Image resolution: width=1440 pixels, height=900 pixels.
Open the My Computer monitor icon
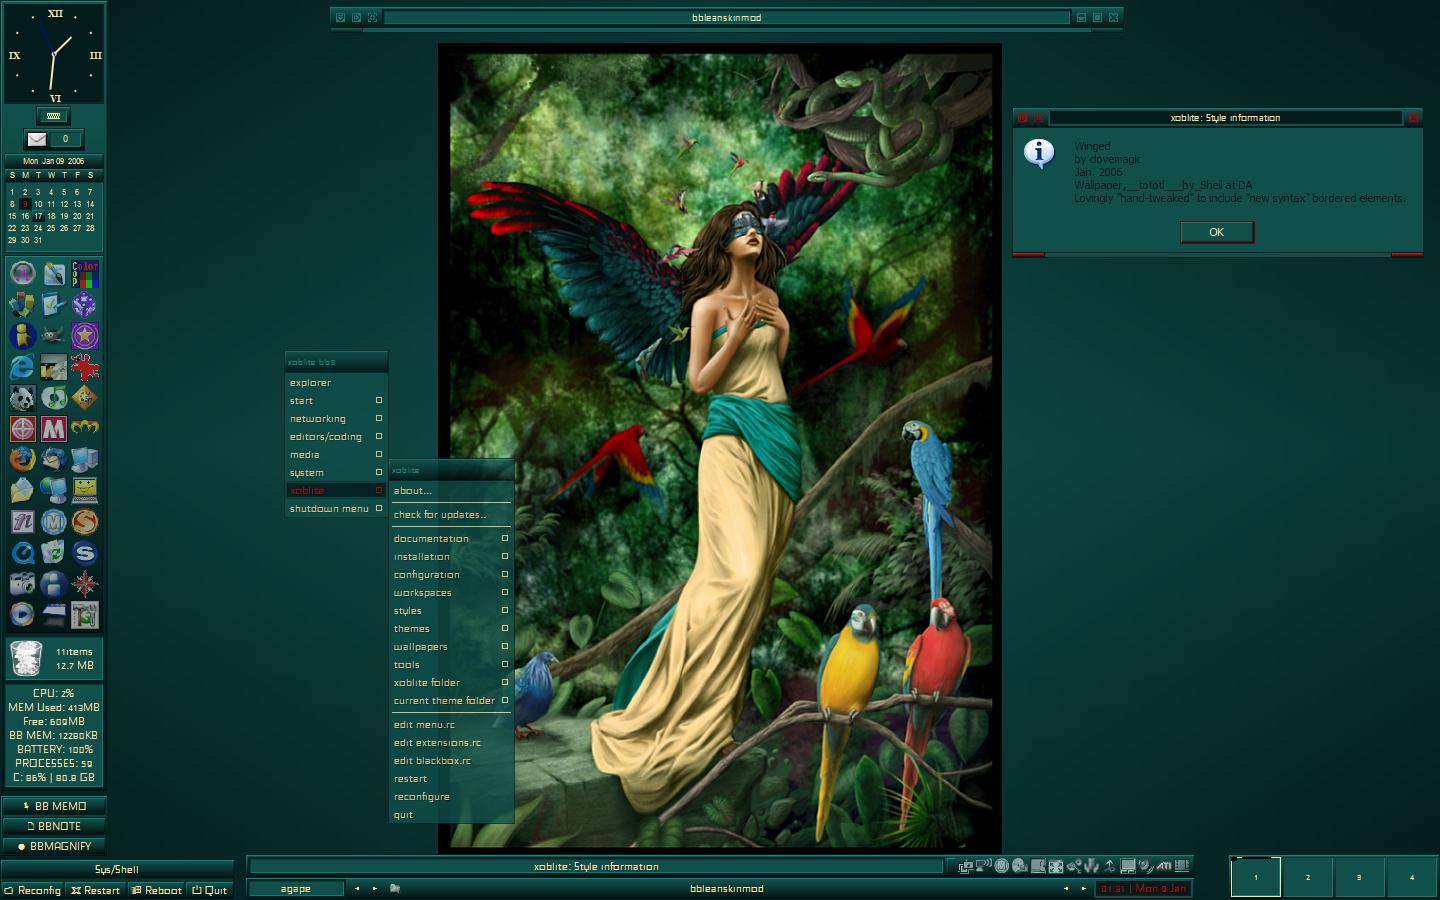click(x=85, y=460)
